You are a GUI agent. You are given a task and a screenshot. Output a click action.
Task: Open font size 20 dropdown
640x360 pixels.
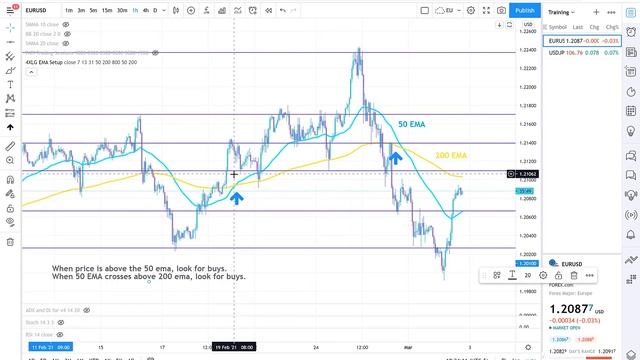[528, 276]
